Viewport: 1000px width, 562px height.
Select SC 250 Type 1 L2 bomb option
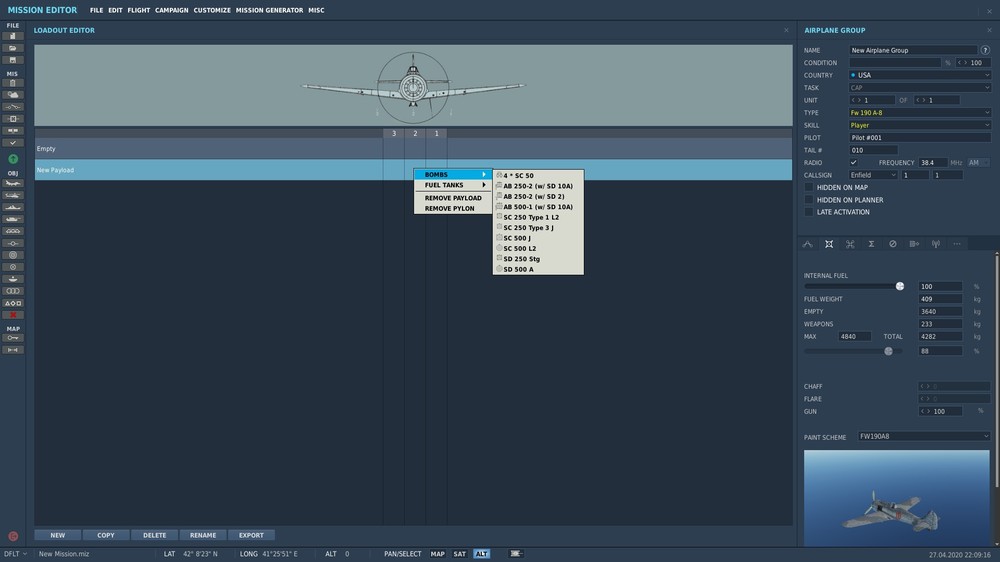point(538,217)
